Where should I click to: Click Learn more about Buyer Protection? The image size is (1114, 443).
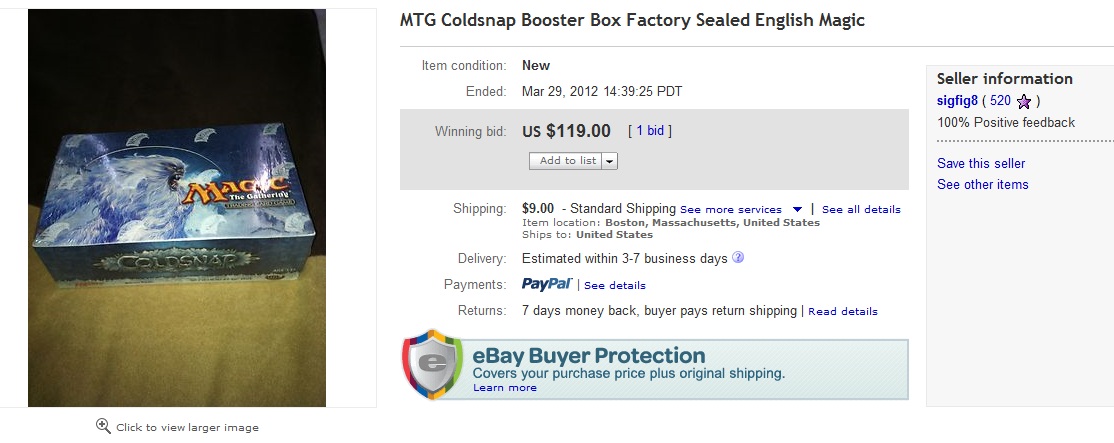coord(504,387)
